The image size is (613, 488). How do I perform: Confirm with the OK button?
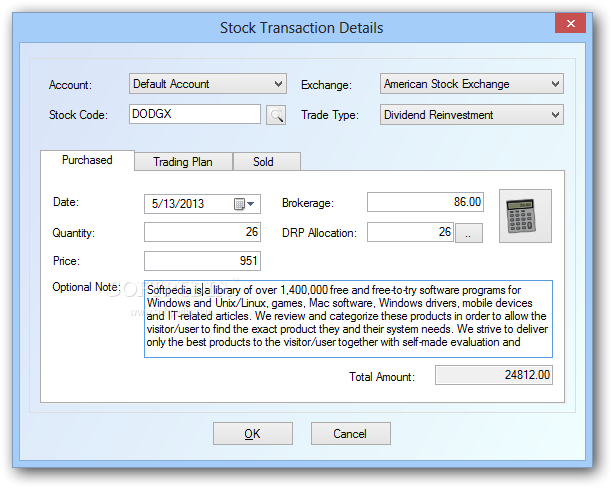pos(253,433)
